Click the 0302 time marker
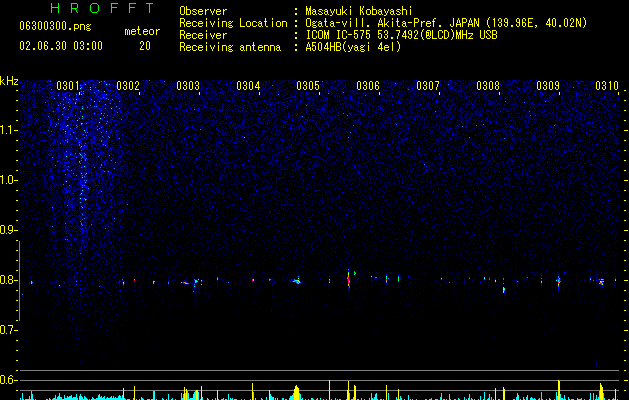This screenshot has width=629, height=400. (x=128, y=86)
